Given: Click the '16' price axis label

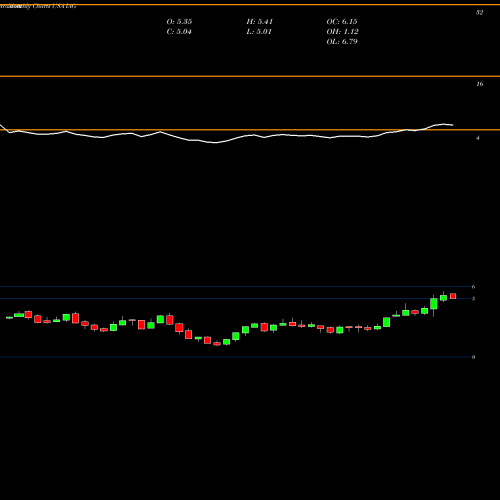Looking at the screenshot, I should 479,84.
